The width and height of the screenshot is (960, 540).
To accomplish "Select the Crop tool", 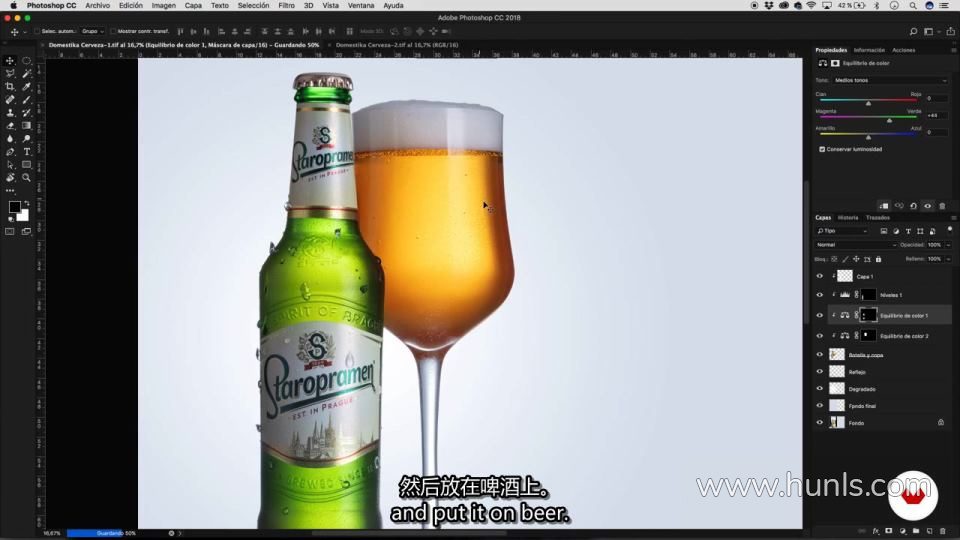I will tap(10, 86).
